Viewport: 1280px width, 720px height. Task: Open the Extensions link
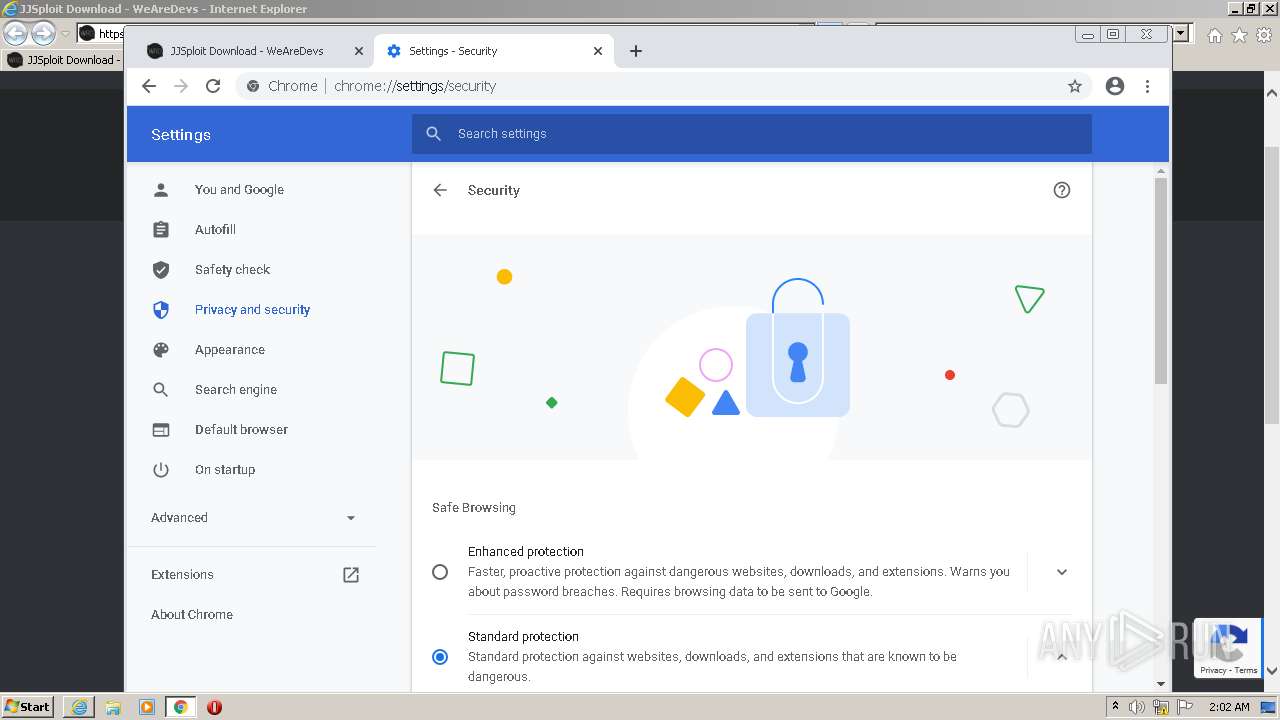point(182,575)
